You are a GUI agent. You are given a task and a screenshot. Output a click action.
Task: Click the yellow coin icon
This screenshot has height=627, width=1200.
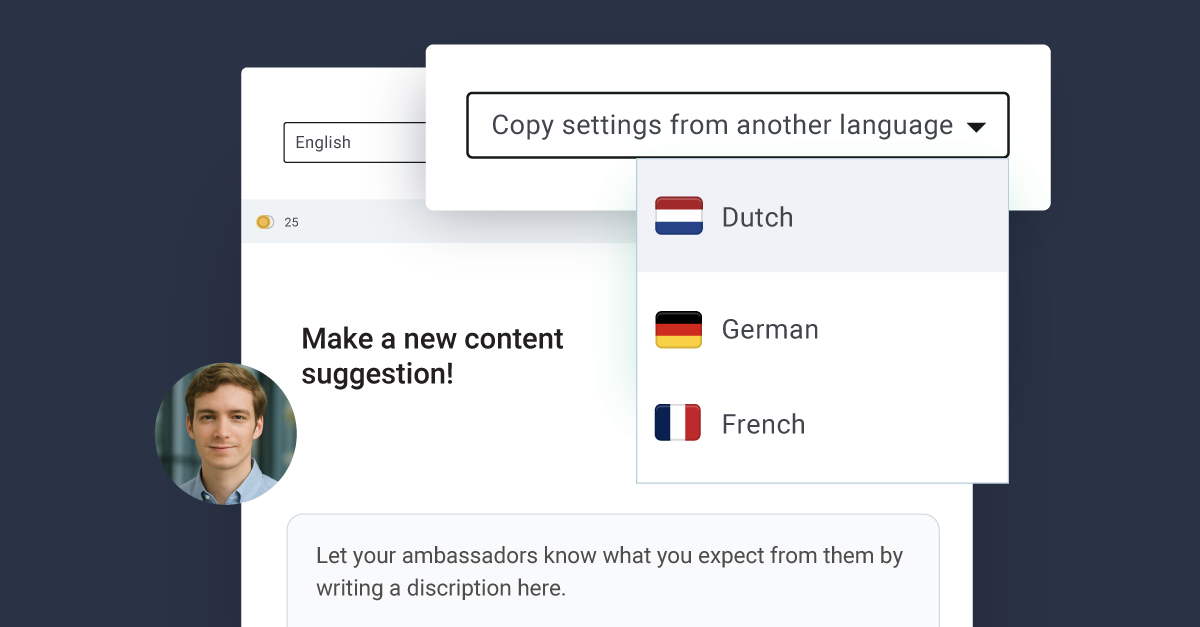coord(264,222)
